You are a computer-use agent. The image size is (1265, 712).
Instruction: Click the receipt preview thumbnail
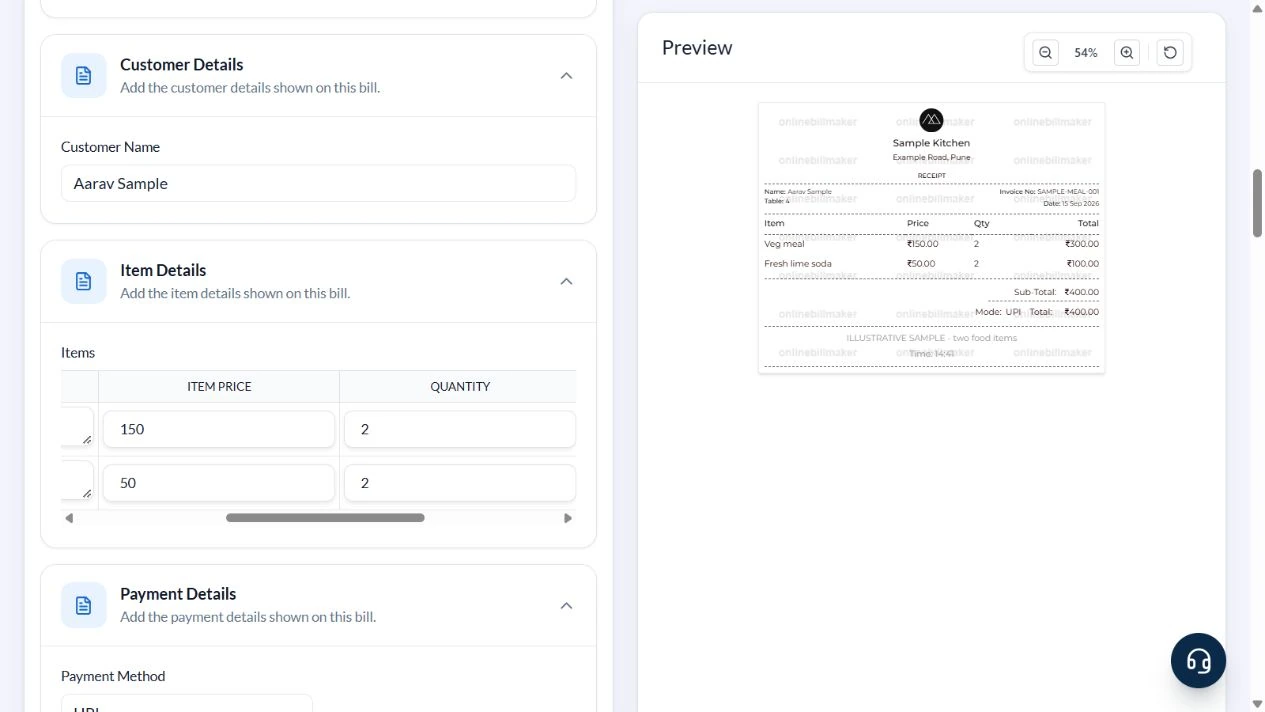click(931, 238)
